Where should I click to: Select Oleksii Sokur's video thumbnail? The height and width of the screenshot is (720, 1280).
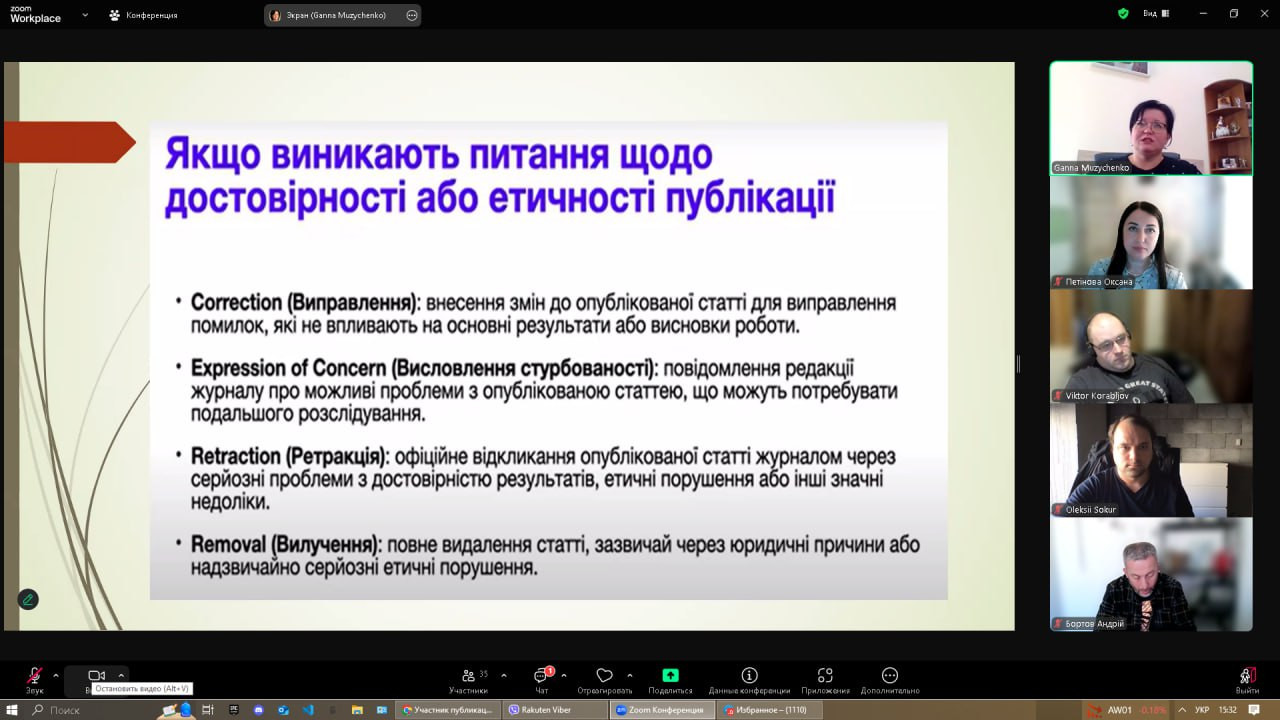[x=1151, y=460]
